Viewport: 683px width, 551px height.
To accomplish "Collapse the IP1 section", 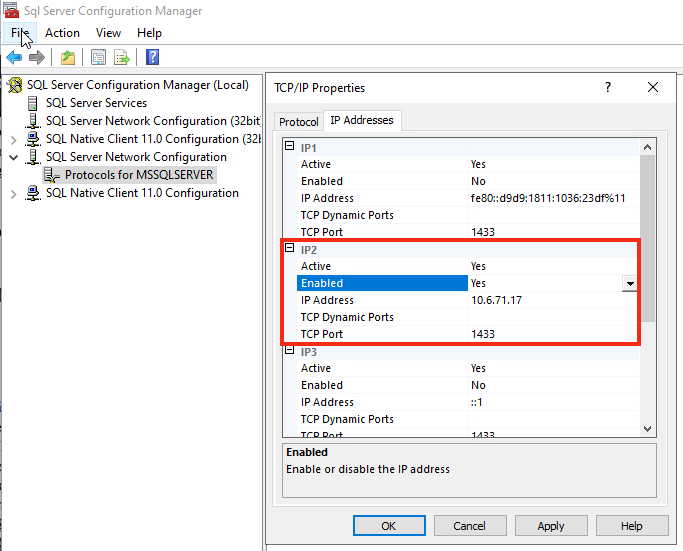I will [x=290, y=146].
